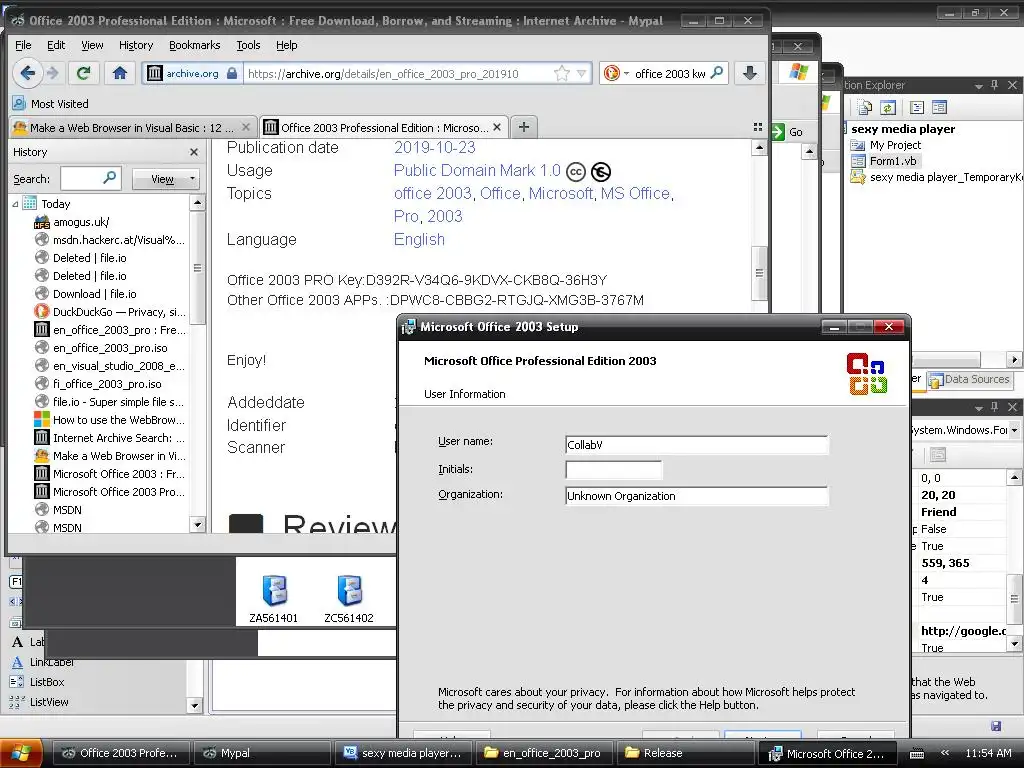The width and height of the screenshot is (1024, 768).
Task: Open a new tab with plus button
Action: 524,127
